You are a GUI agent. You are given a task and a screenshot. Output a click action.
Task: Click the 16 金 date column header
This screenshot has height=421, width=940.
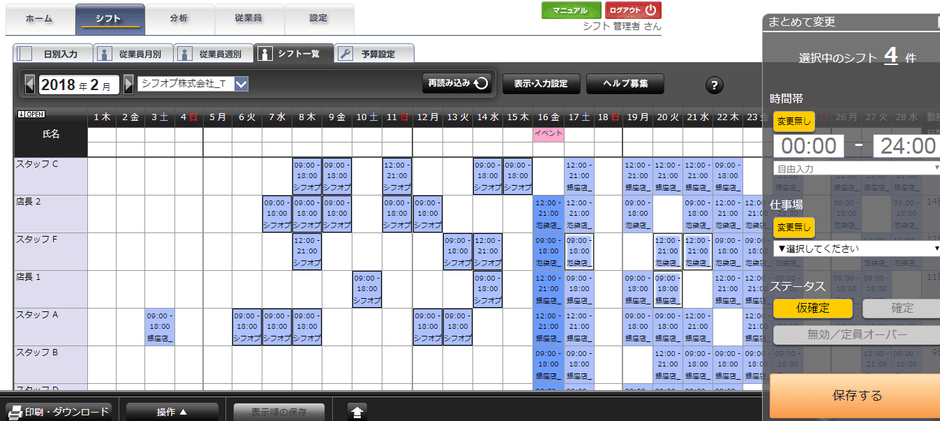pyautogui.click(x=547, y=118)
